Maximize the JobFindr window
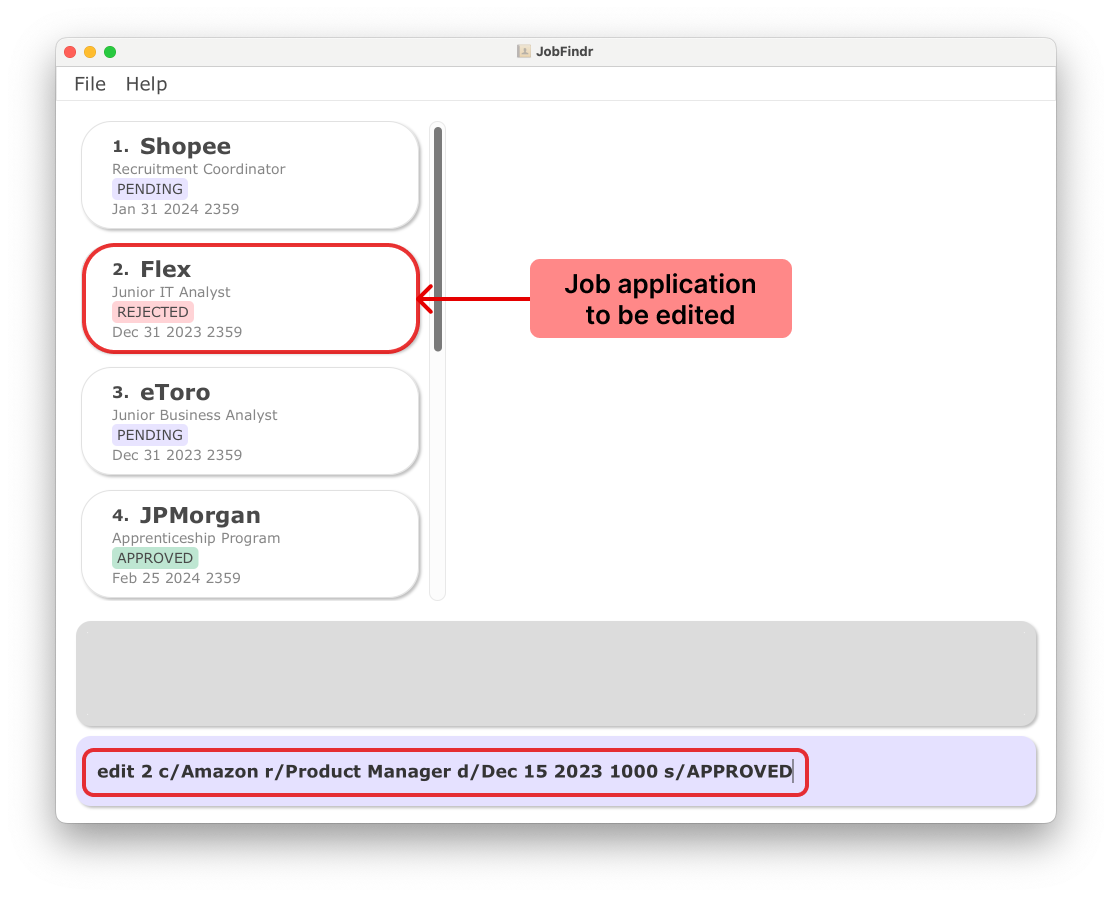The width and height of the screenshot is (1112, 897). pos(110,52)
